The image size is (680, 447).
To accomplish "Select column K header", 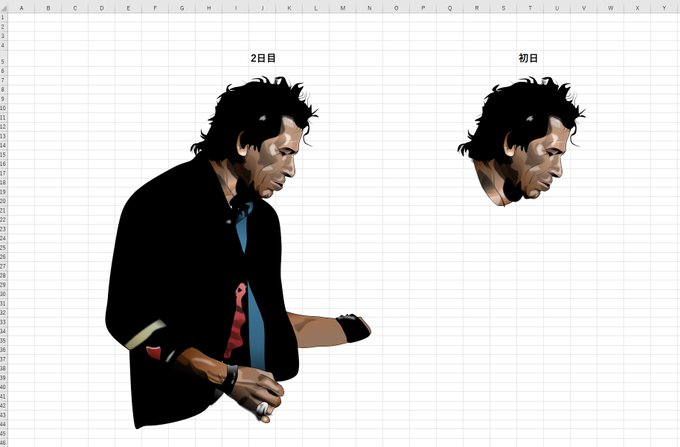I will [289, 8].
